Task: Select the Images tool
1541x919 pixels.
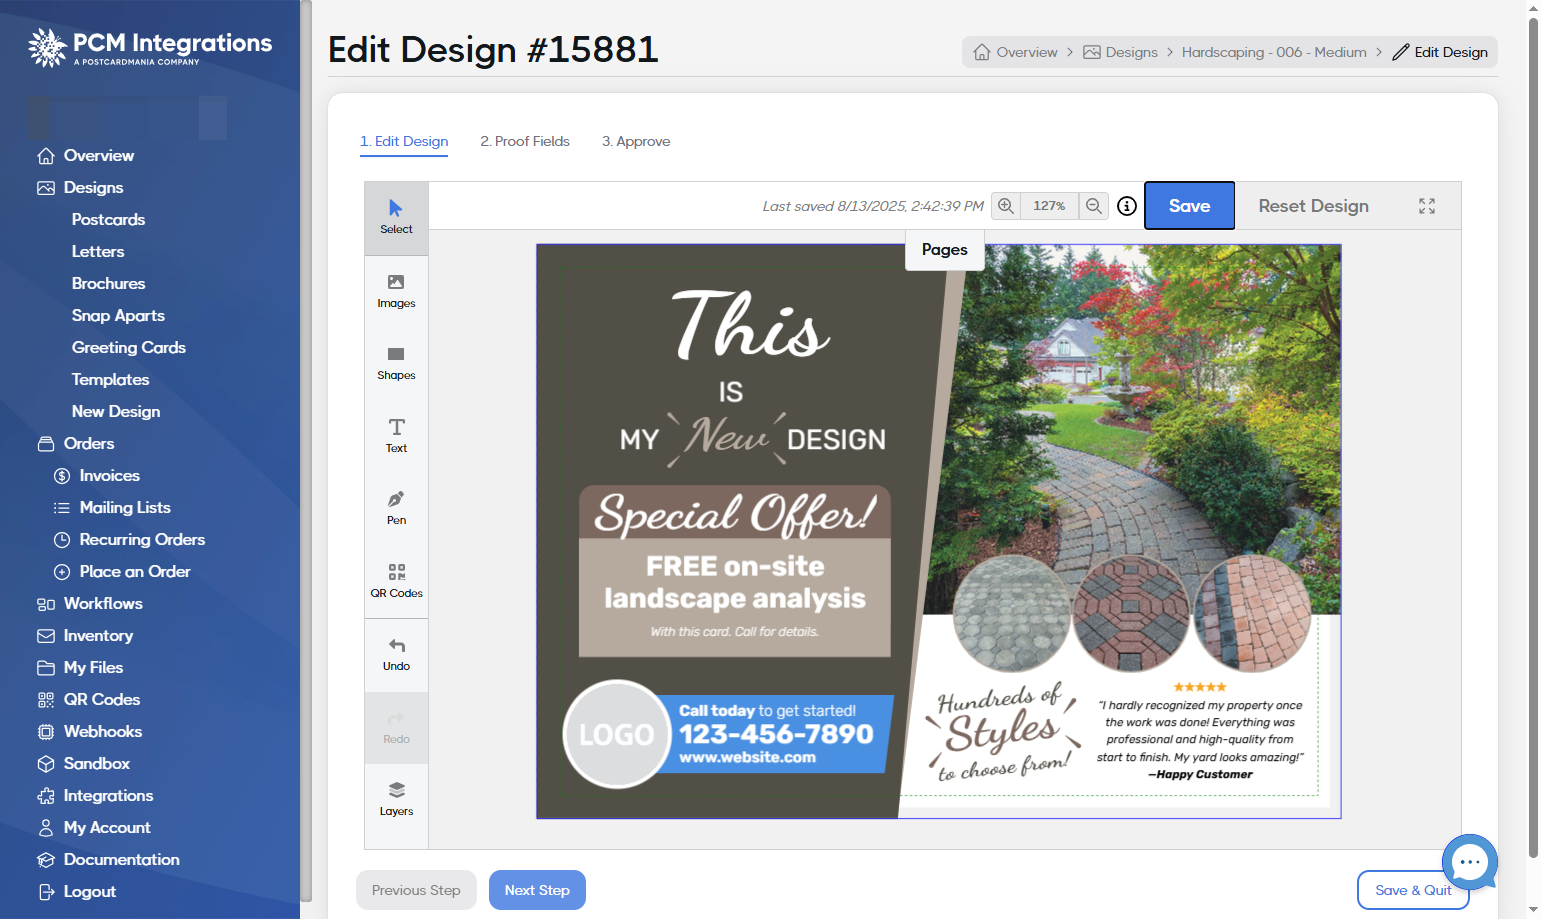Action: (x=396, y=291)
